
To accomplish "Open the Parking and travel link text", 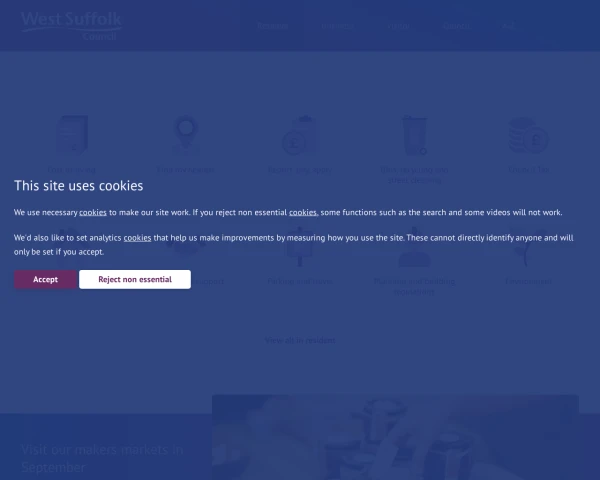I will pos(300,281).
